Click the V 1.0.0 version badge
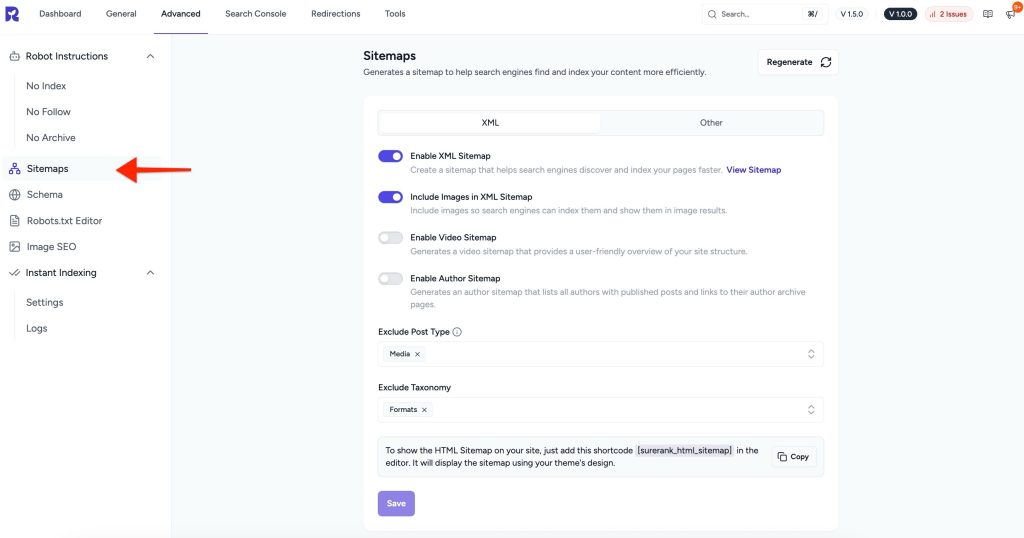 tap(900, 14)
